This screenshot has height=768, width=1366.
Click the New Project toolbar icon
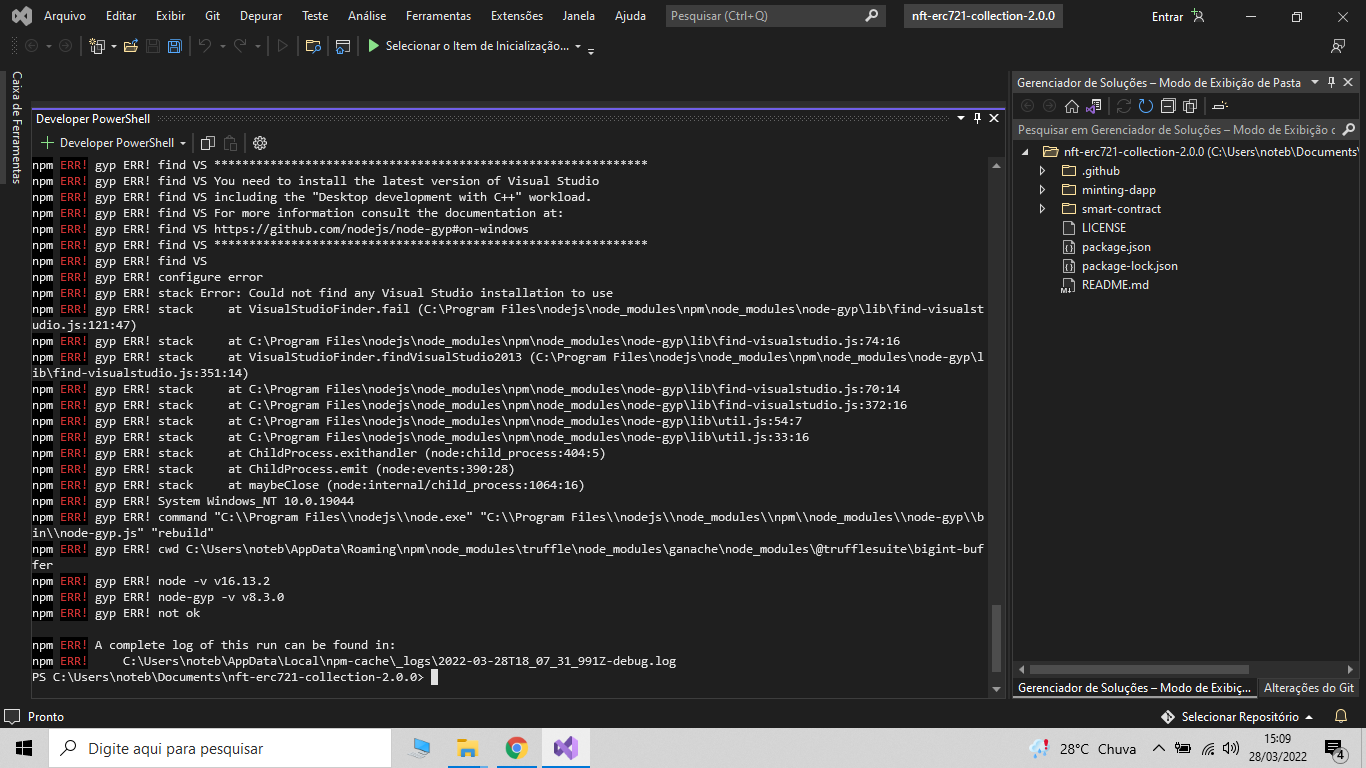(97, 46)
